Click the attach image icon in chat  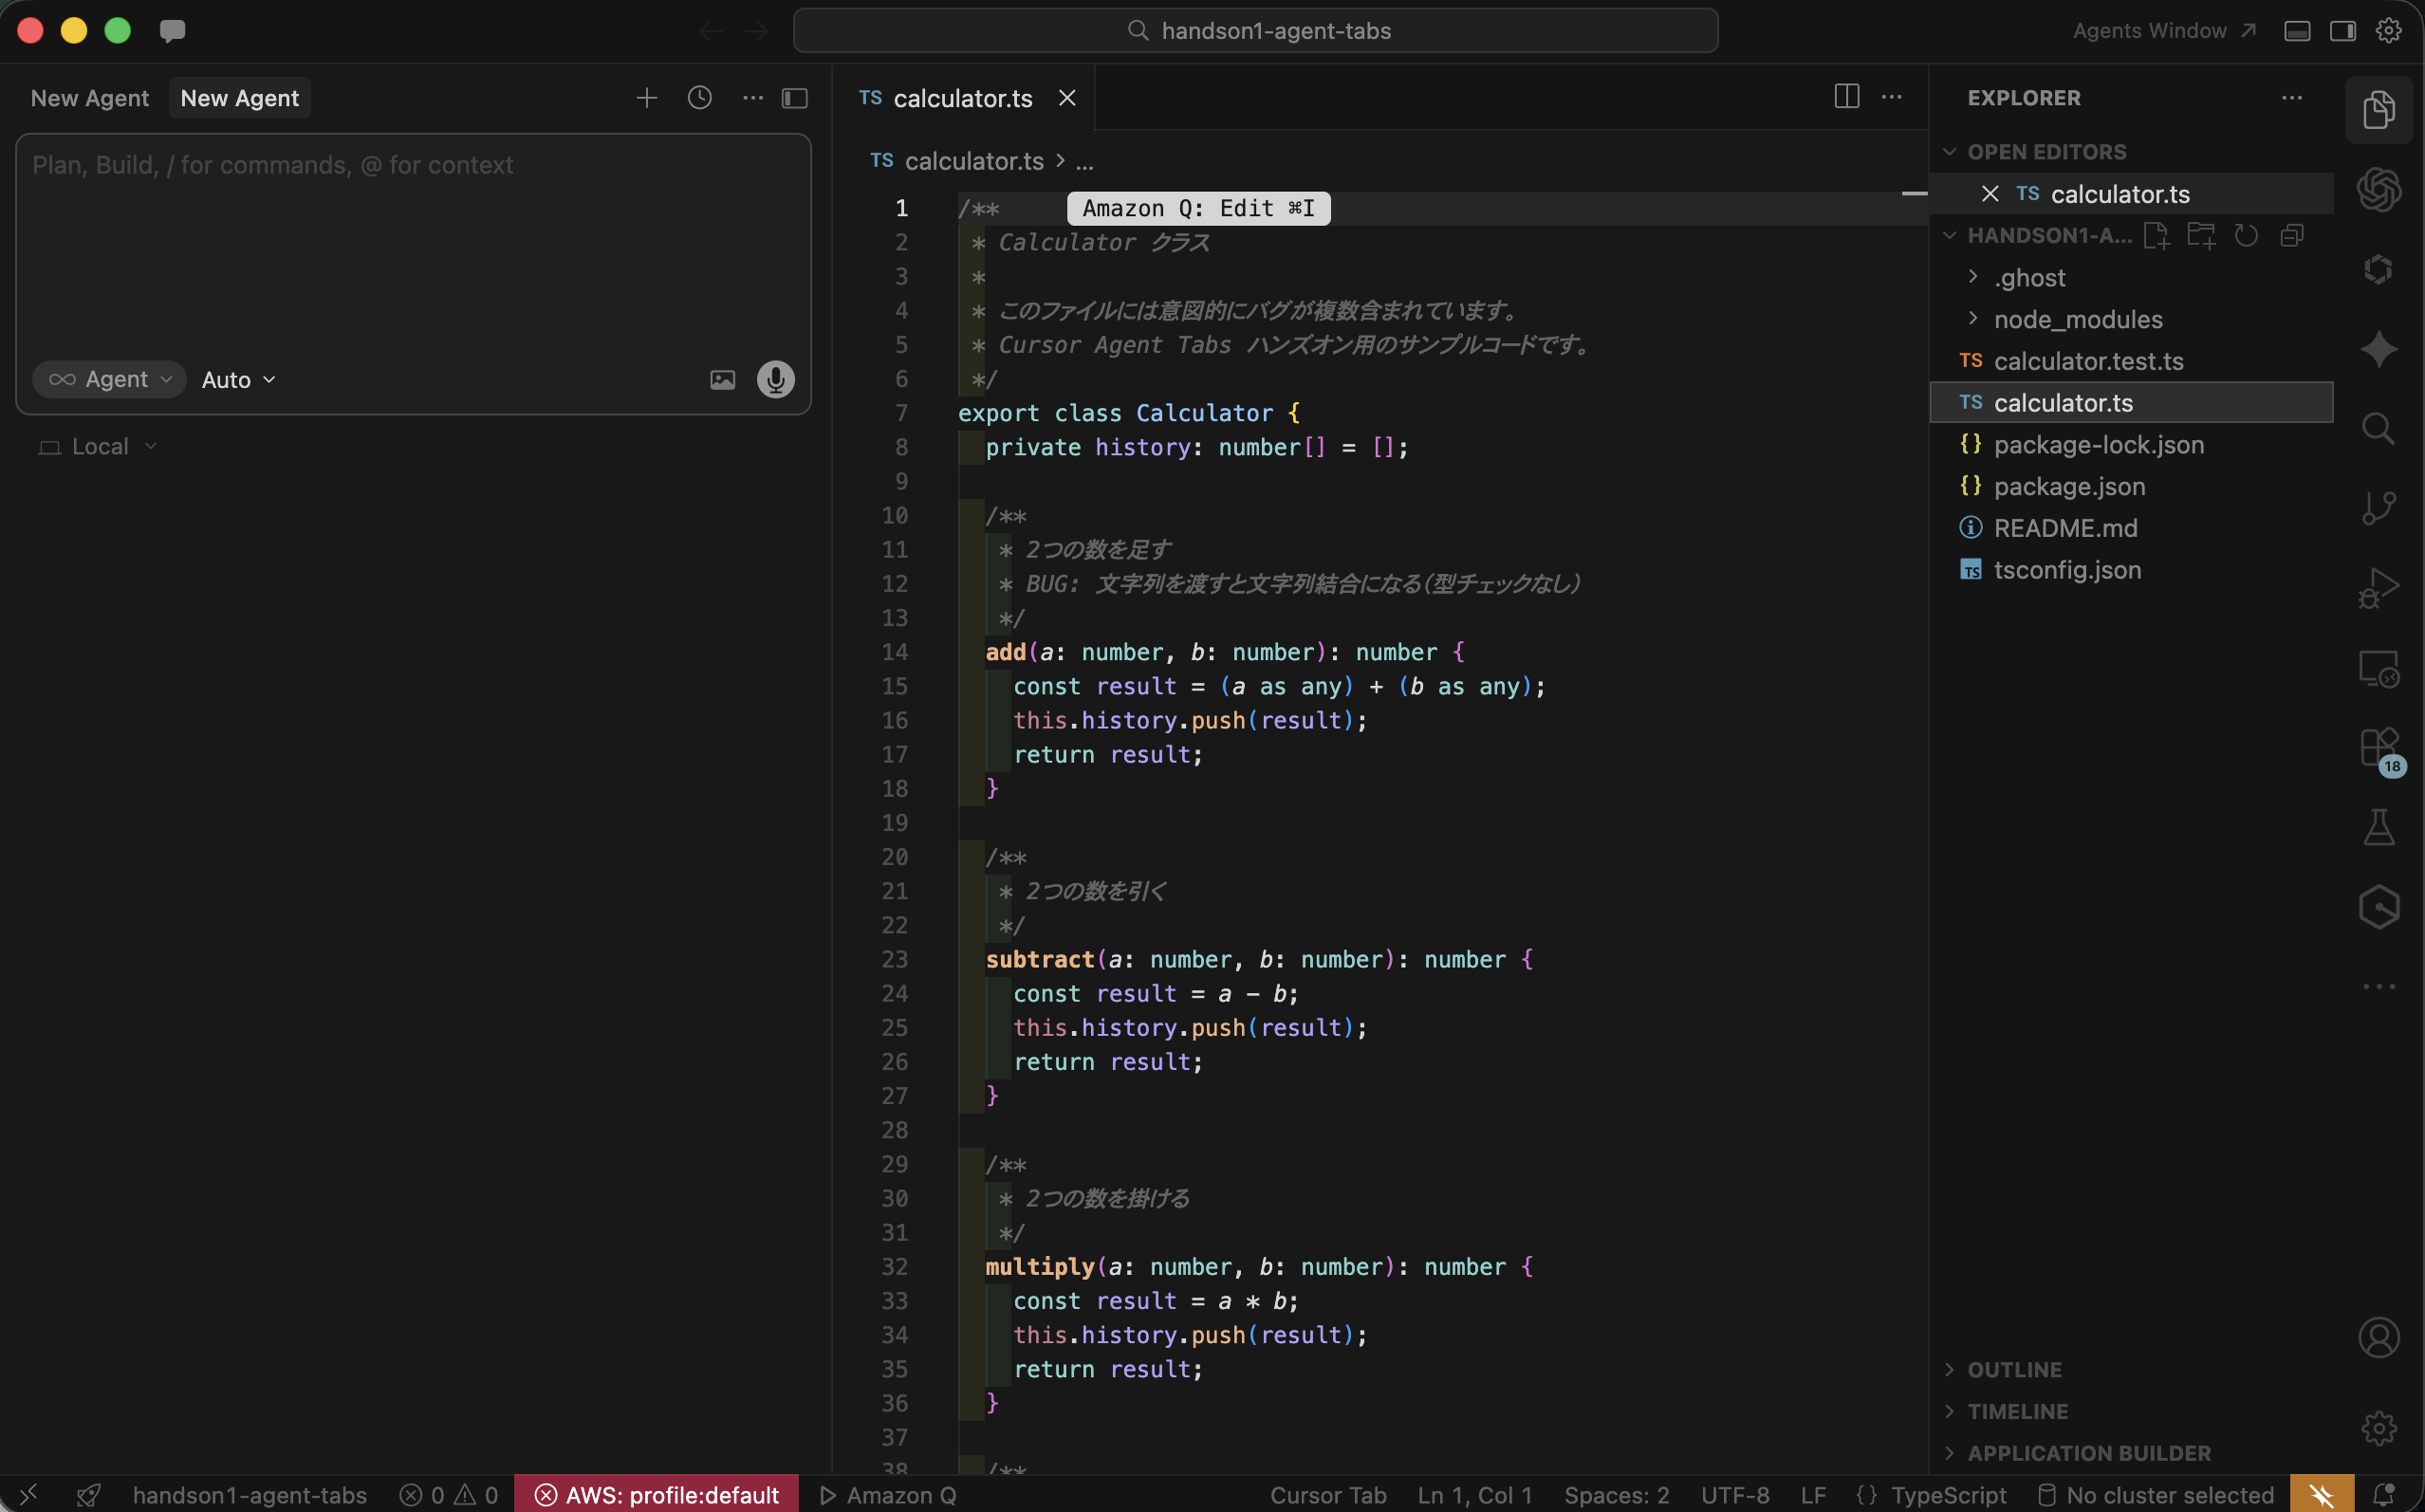(x=722, y=380)
